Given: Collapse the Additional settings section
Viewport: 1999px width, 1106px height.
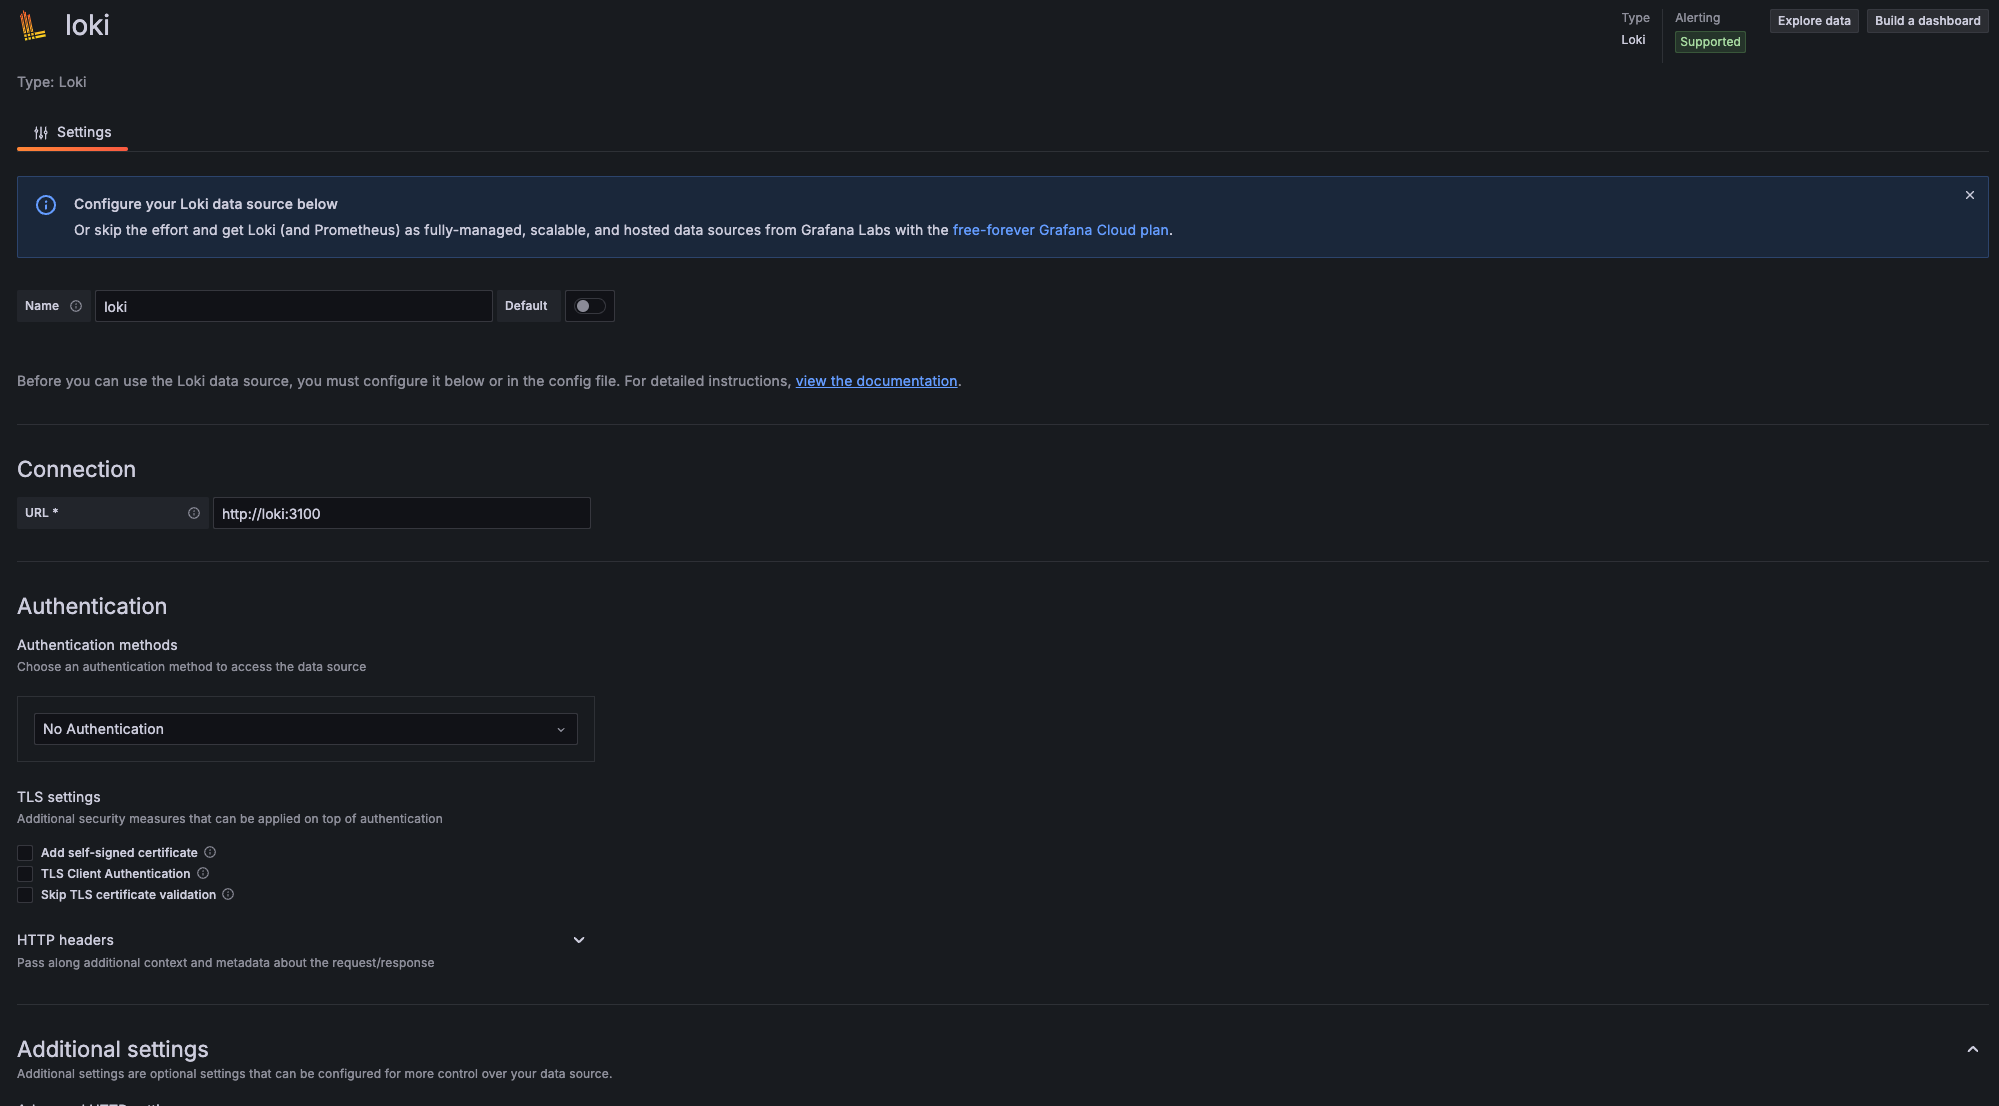Looking at the screenshot, I should coord(1972,1049).
